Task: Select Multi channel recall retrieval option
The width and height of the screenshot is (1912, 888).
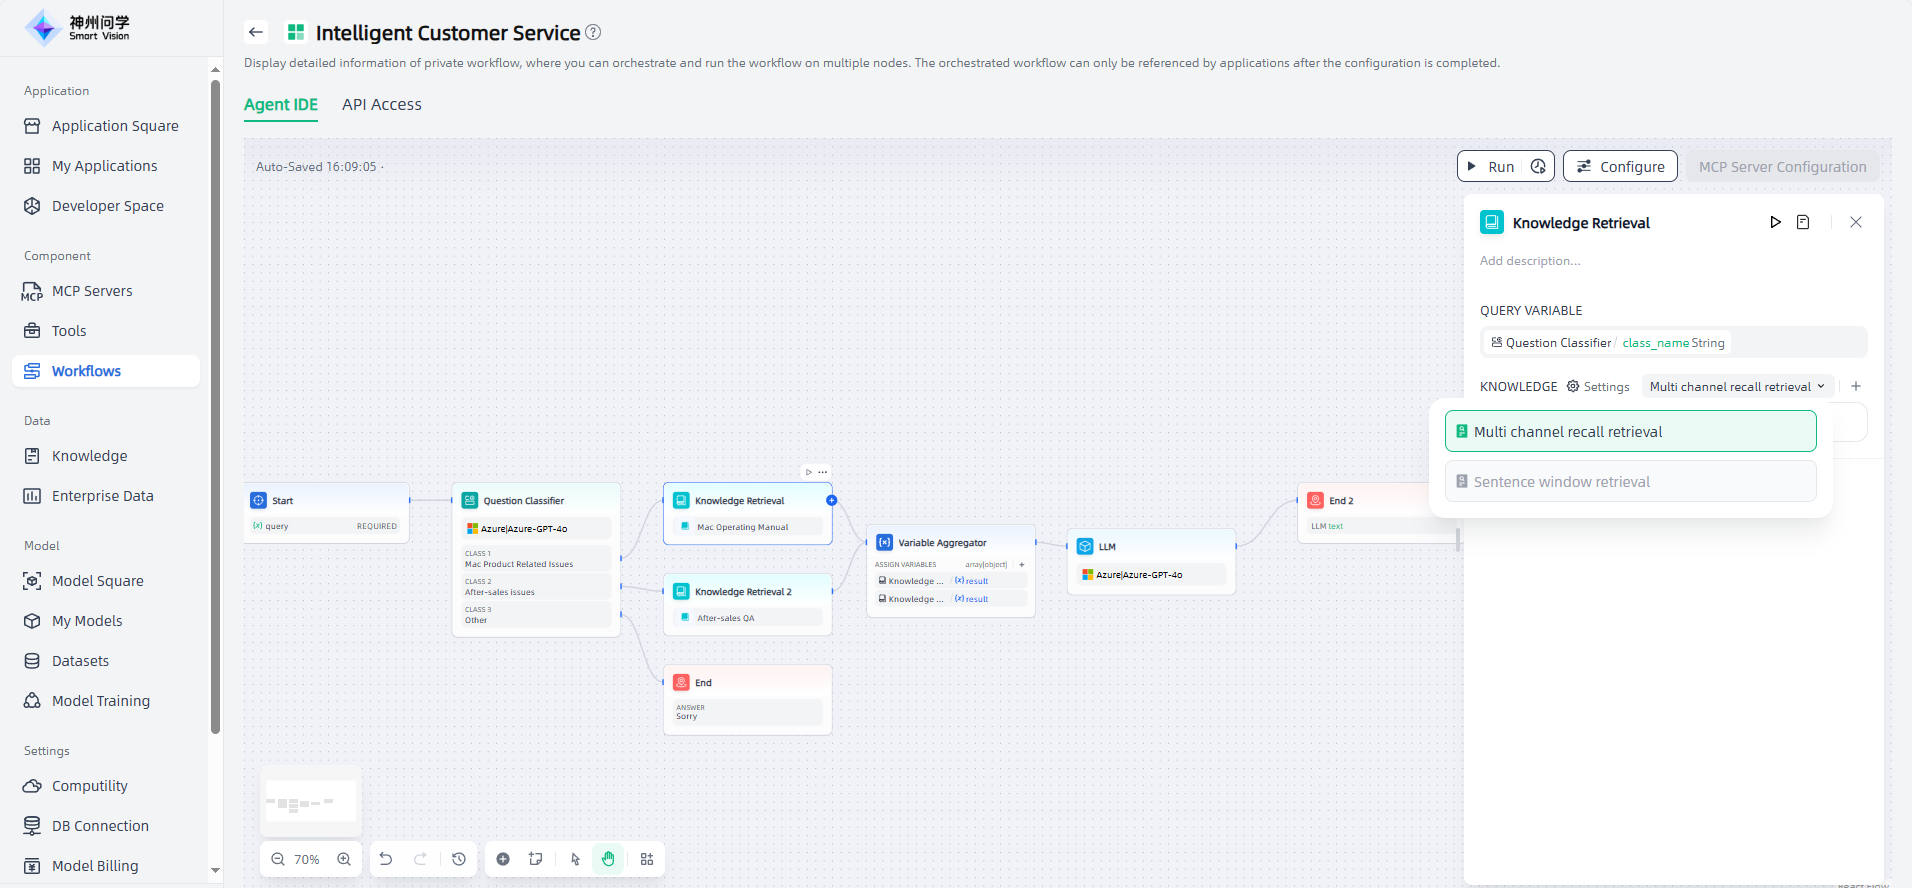Action: click(x=1630, y=432)
